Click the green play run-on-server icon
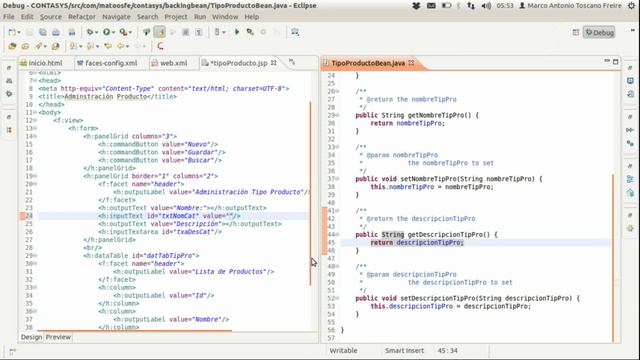The image size is (640, 360). pos(237,32)
